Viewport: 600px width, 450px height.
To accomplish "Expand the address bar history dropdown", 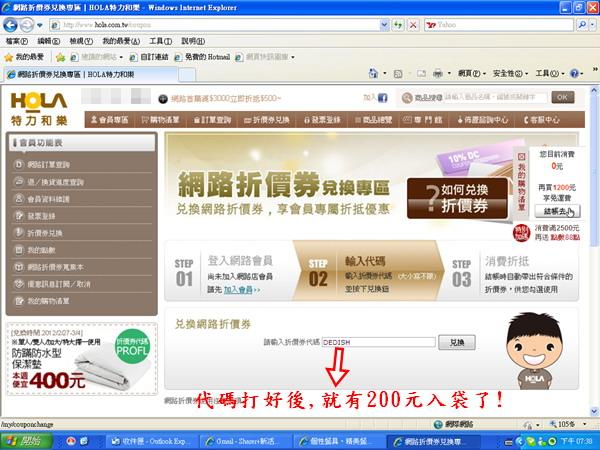I will pyautogui.click(x=385, y=25).
